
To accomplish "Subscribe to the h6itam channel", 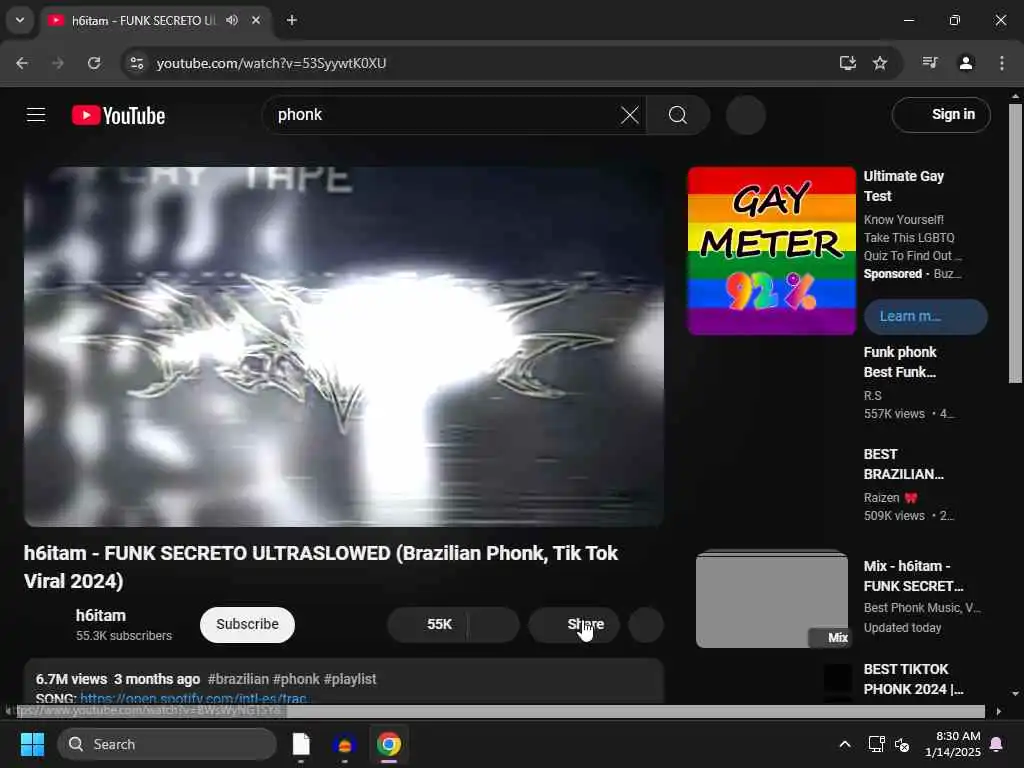I will point(248,624).
